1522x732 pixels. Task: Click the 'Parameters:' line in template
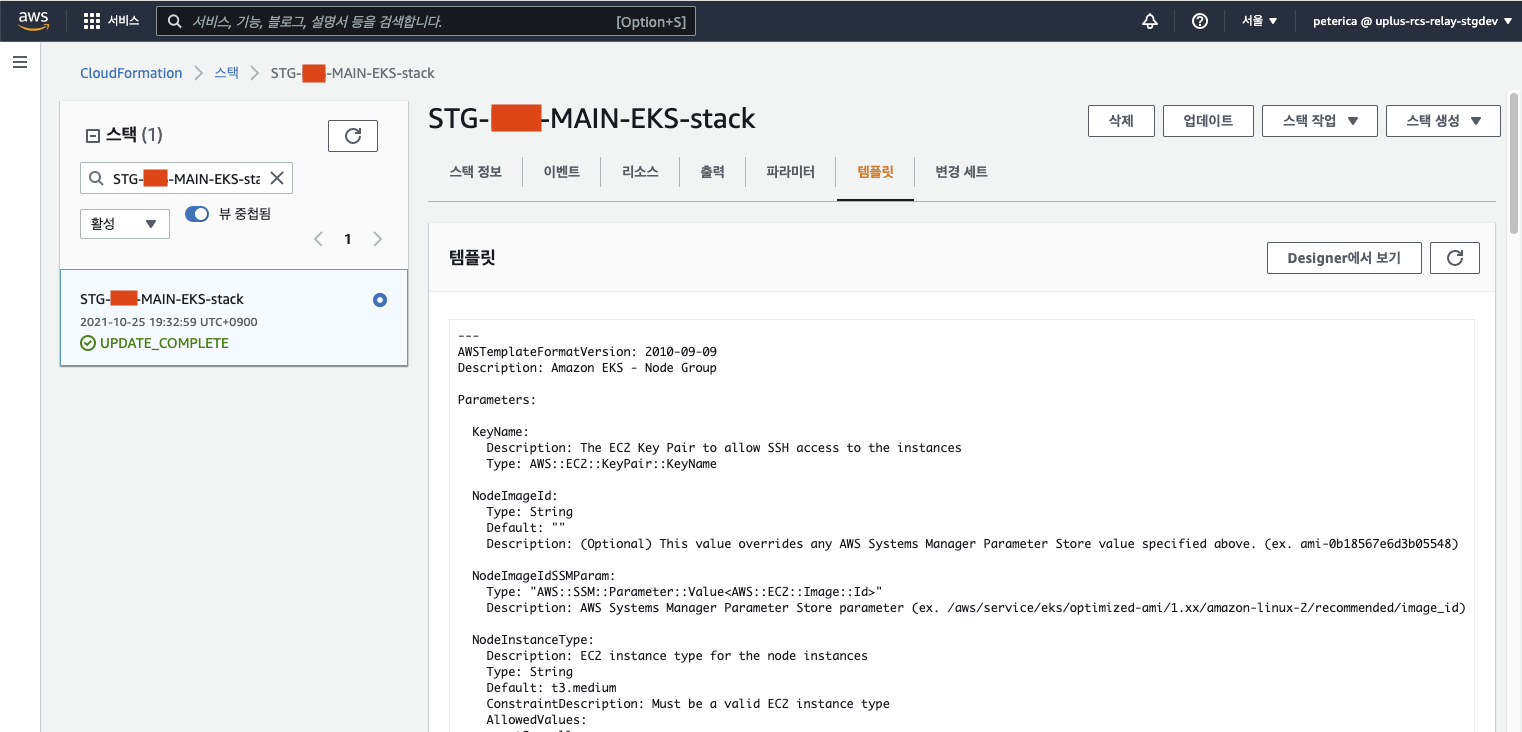click(x=497, y=400)
